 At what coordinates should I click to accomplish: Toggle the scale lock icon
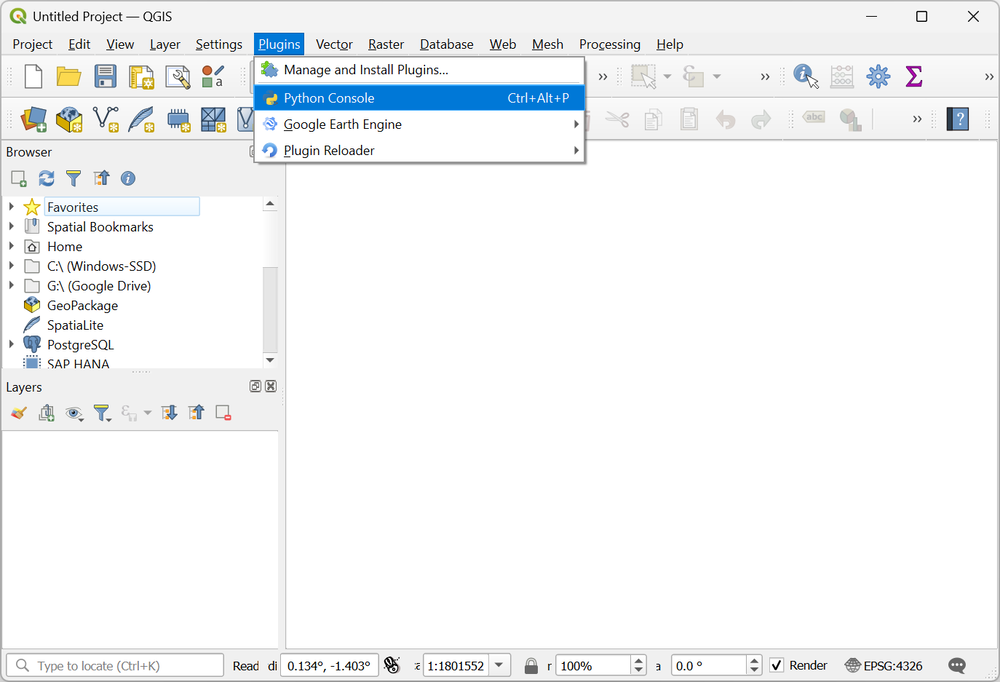[x=531, y=666]
